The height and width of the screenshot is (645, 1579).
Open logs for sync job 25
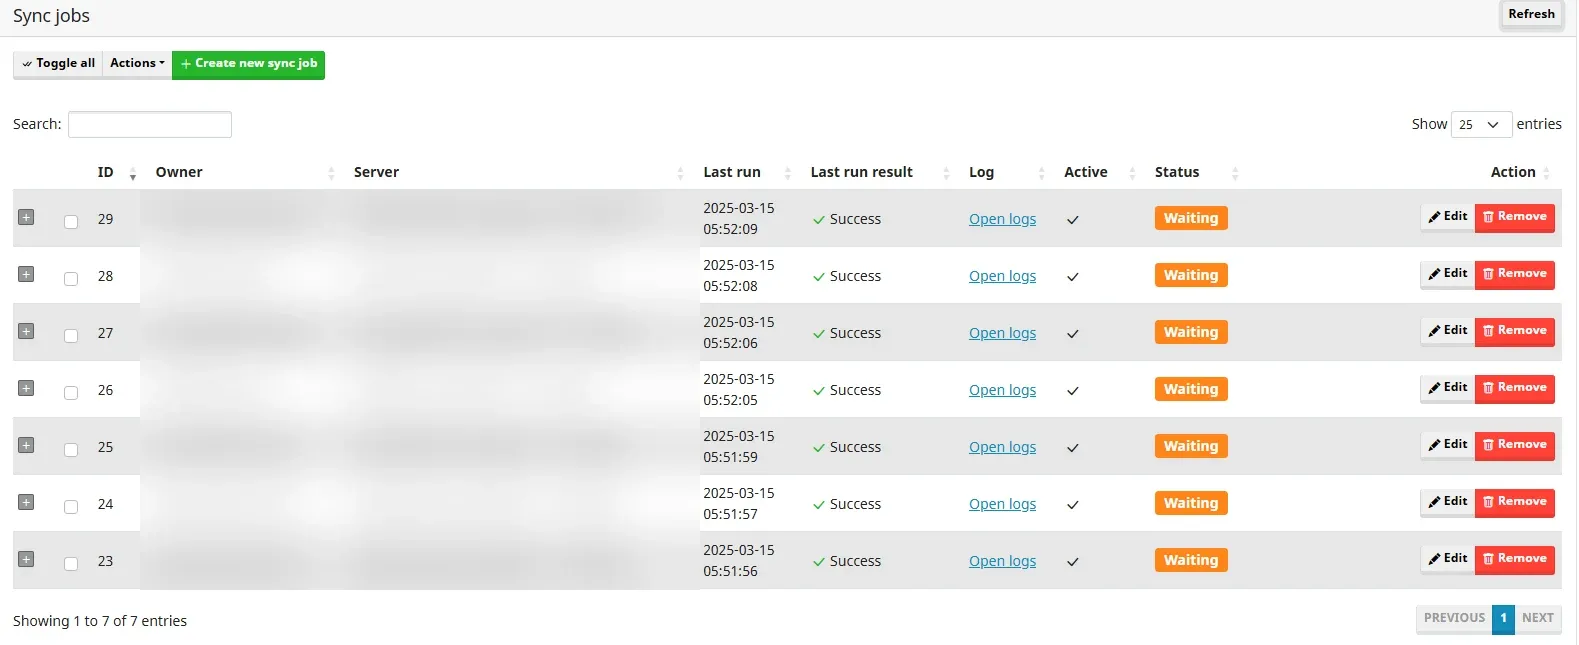tap(1002, 447)
